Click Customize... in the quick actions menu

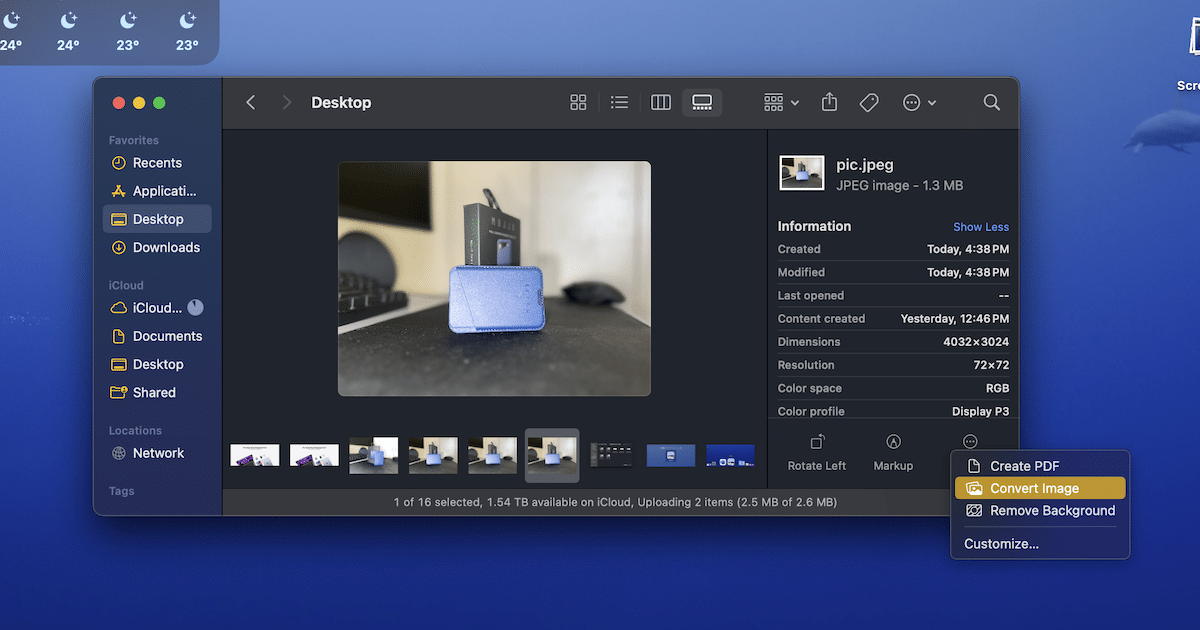click(1001, 544)
